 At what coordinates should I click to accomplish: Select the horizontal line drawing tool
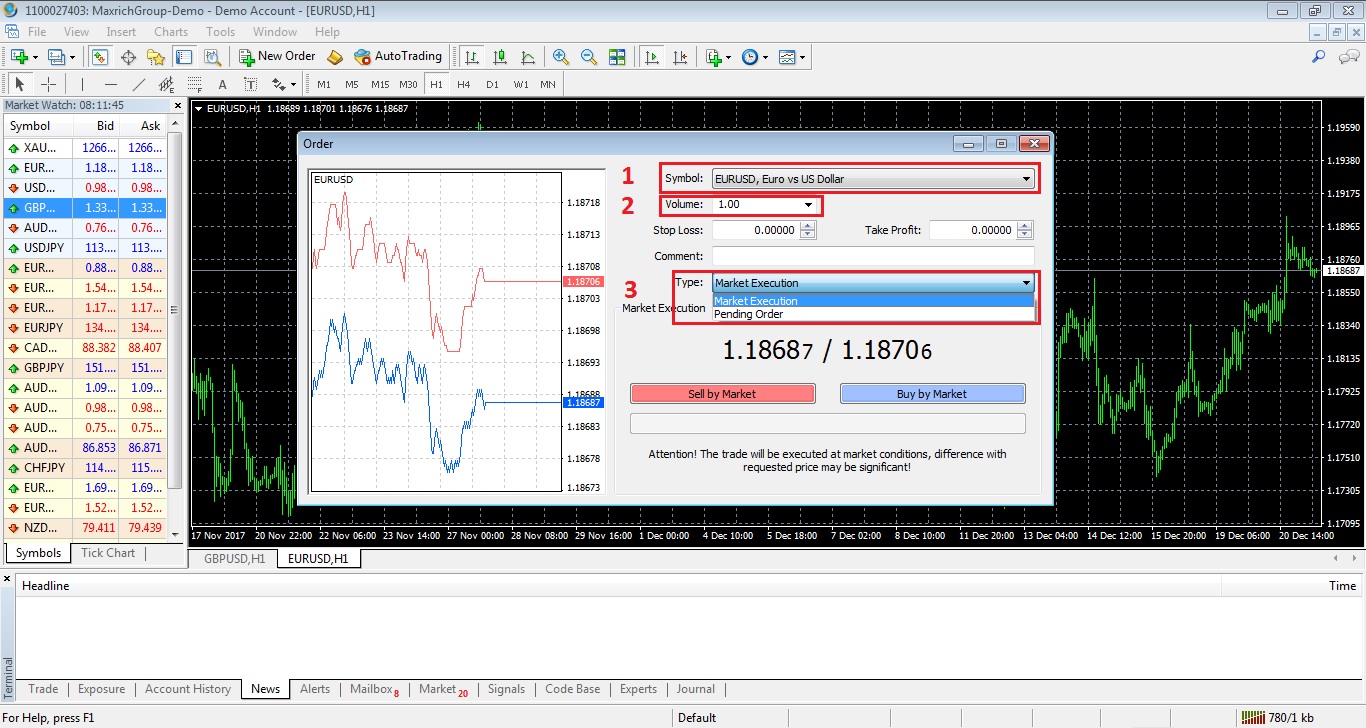pyautogui.click(x=111, y=84)
